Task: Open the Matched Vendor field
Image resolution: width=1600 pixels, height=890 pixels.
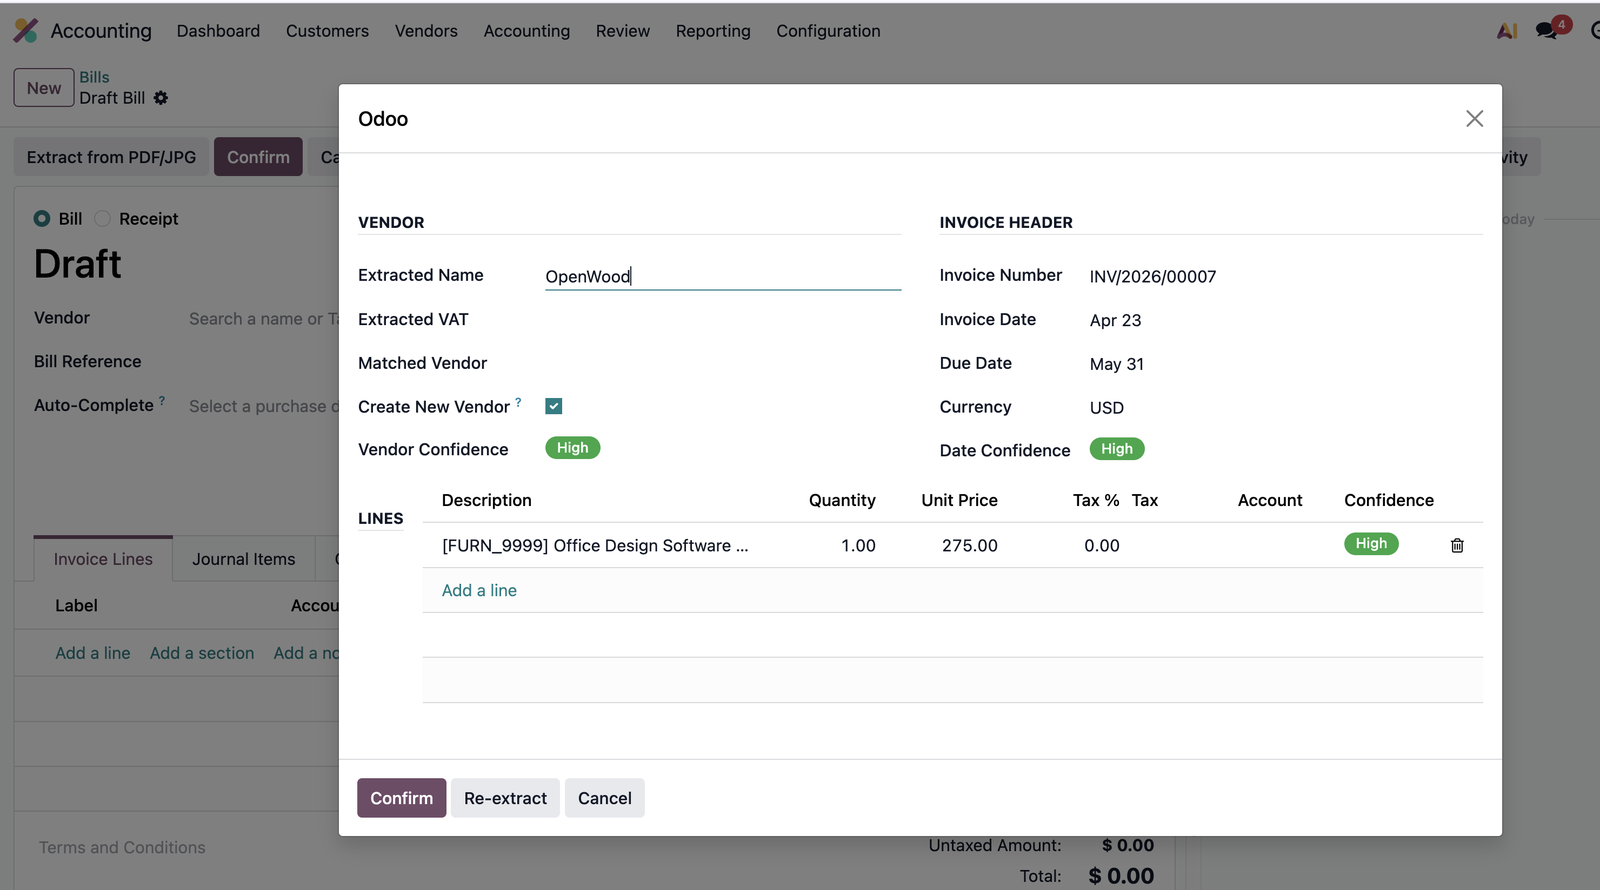Action: pyautogui.click(x=723, y=364)
